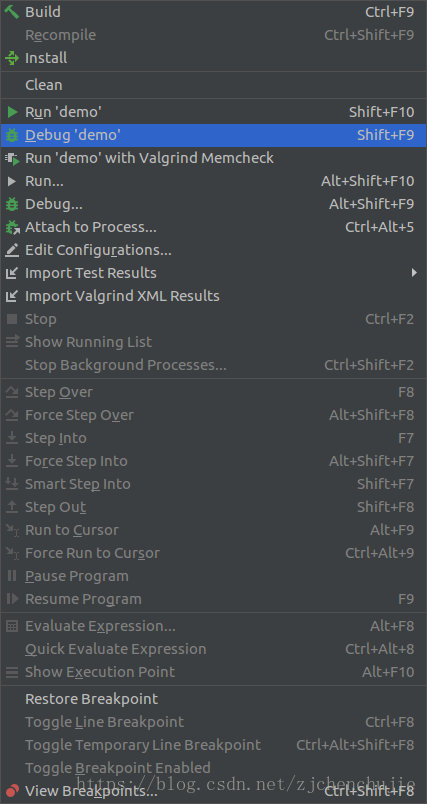Click the Valgrind Memcheck run icon

pos(11,158)
